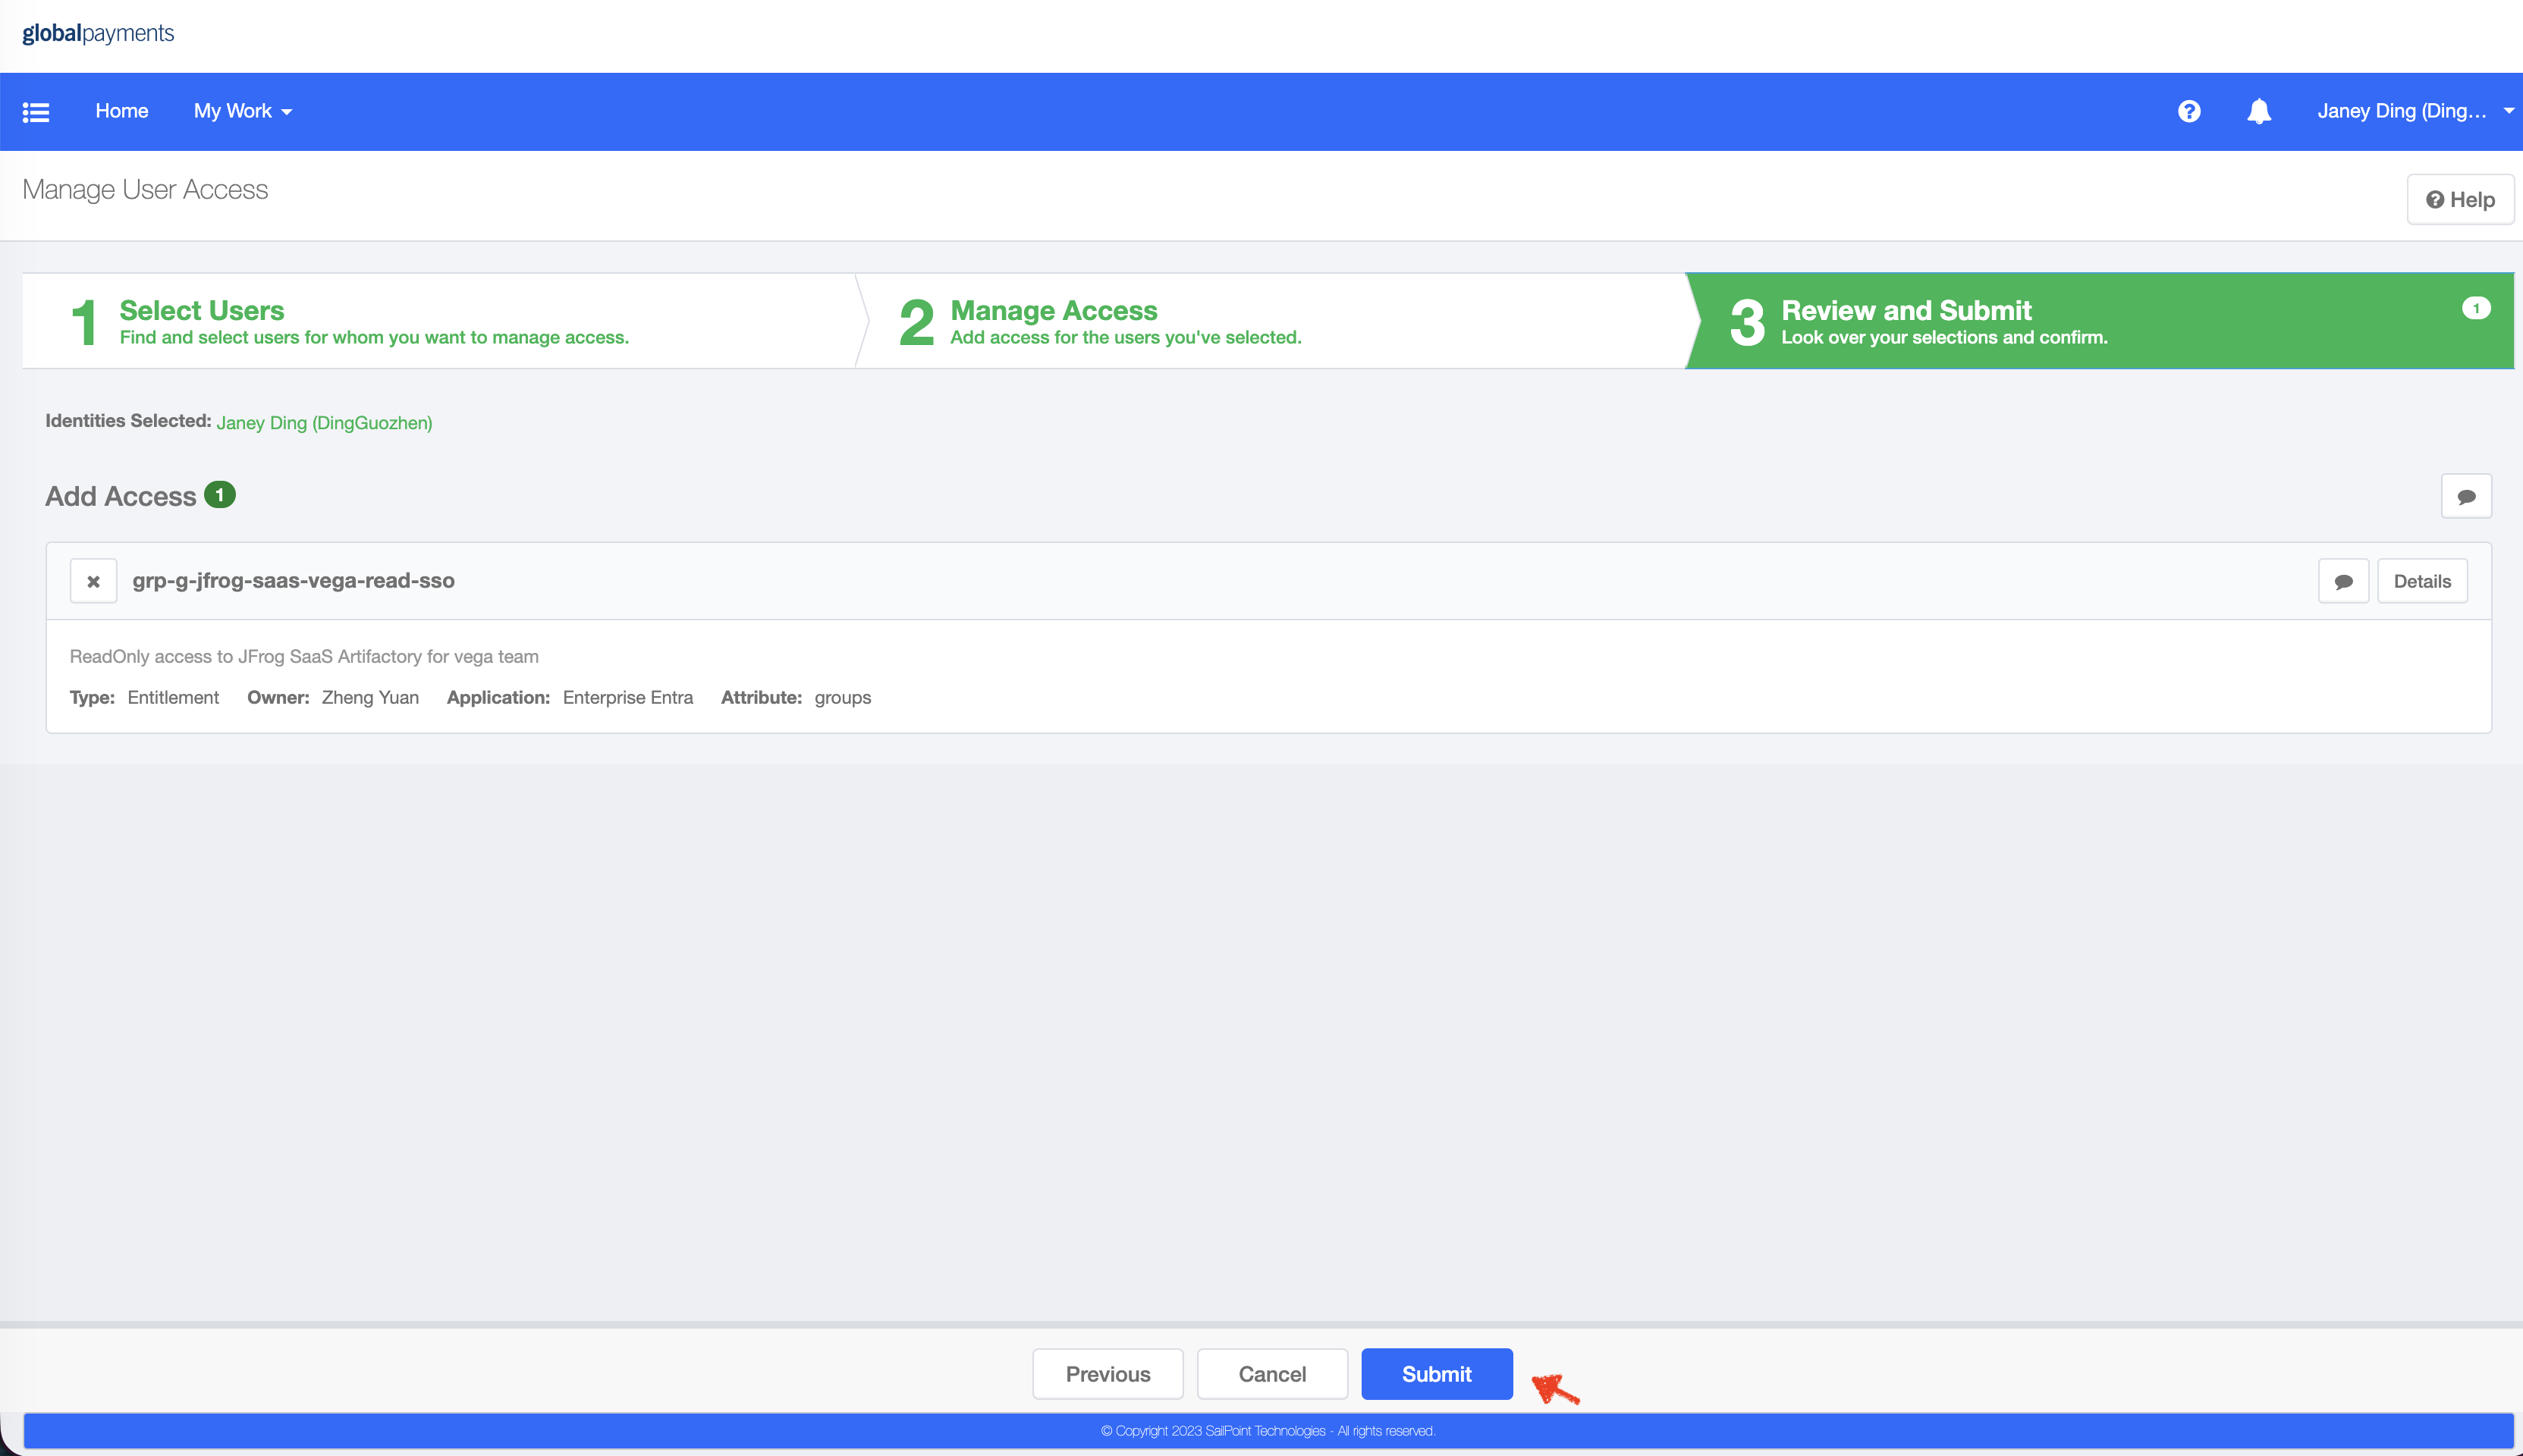Open Details for grp-g-jfrog-saas-vega-read-sso
This screenshot has height=1456, width=2523.
coord(2422,581)
